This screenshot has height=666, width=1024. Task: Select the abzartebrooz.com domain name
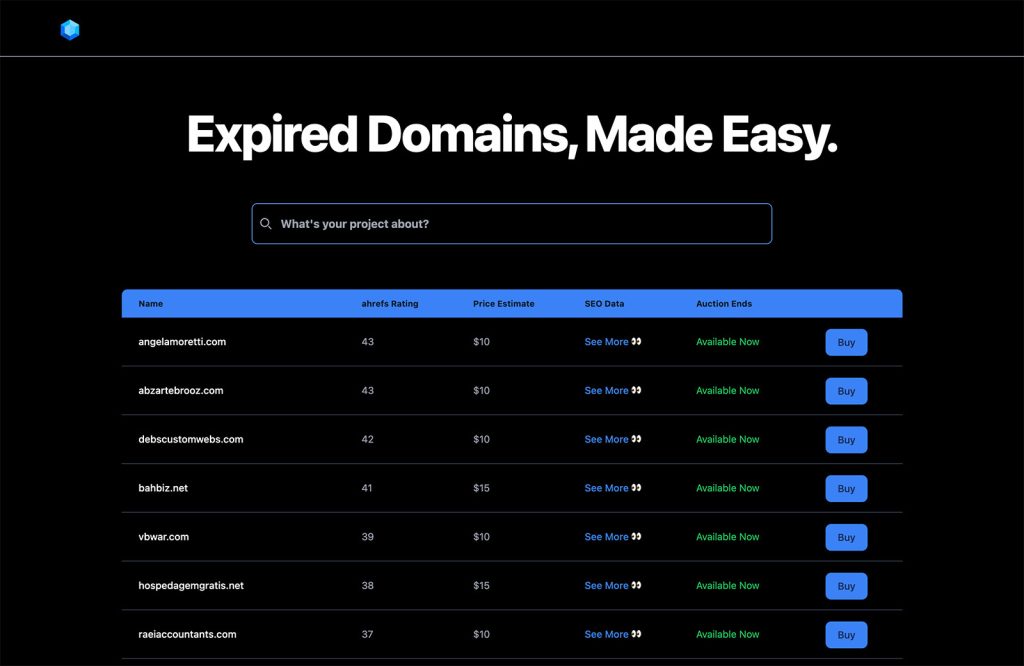click(x=181, y=390)
